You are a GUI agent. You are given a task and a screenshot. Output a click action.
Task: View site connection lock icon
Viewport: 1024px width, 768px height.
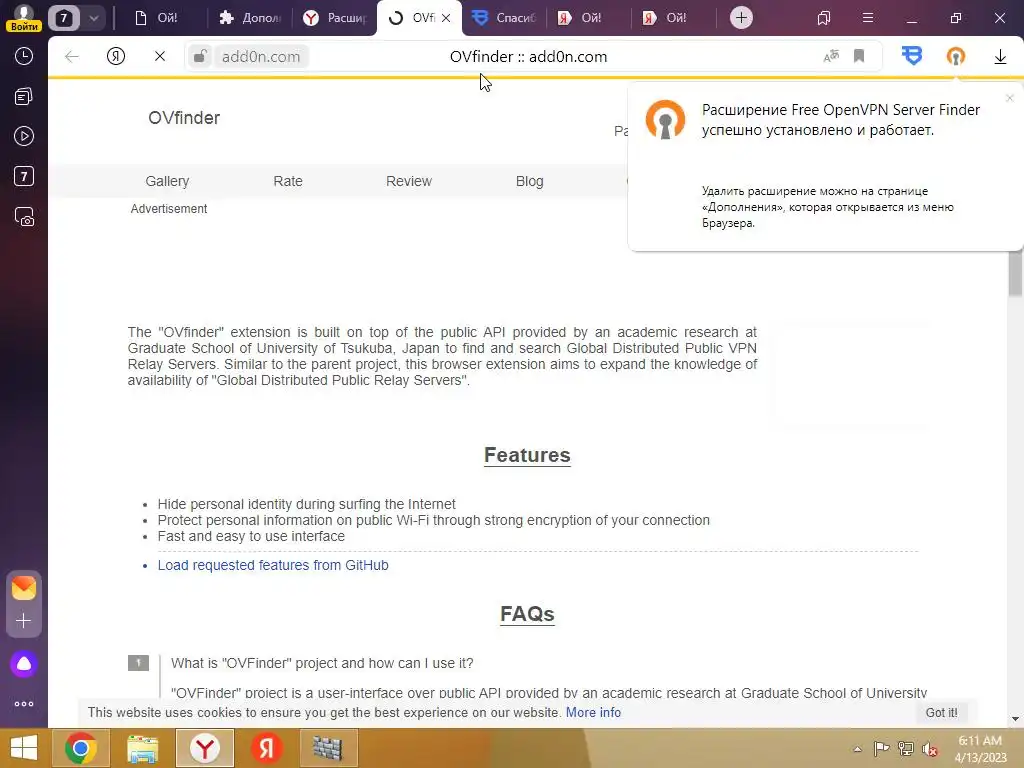point(200,56)
